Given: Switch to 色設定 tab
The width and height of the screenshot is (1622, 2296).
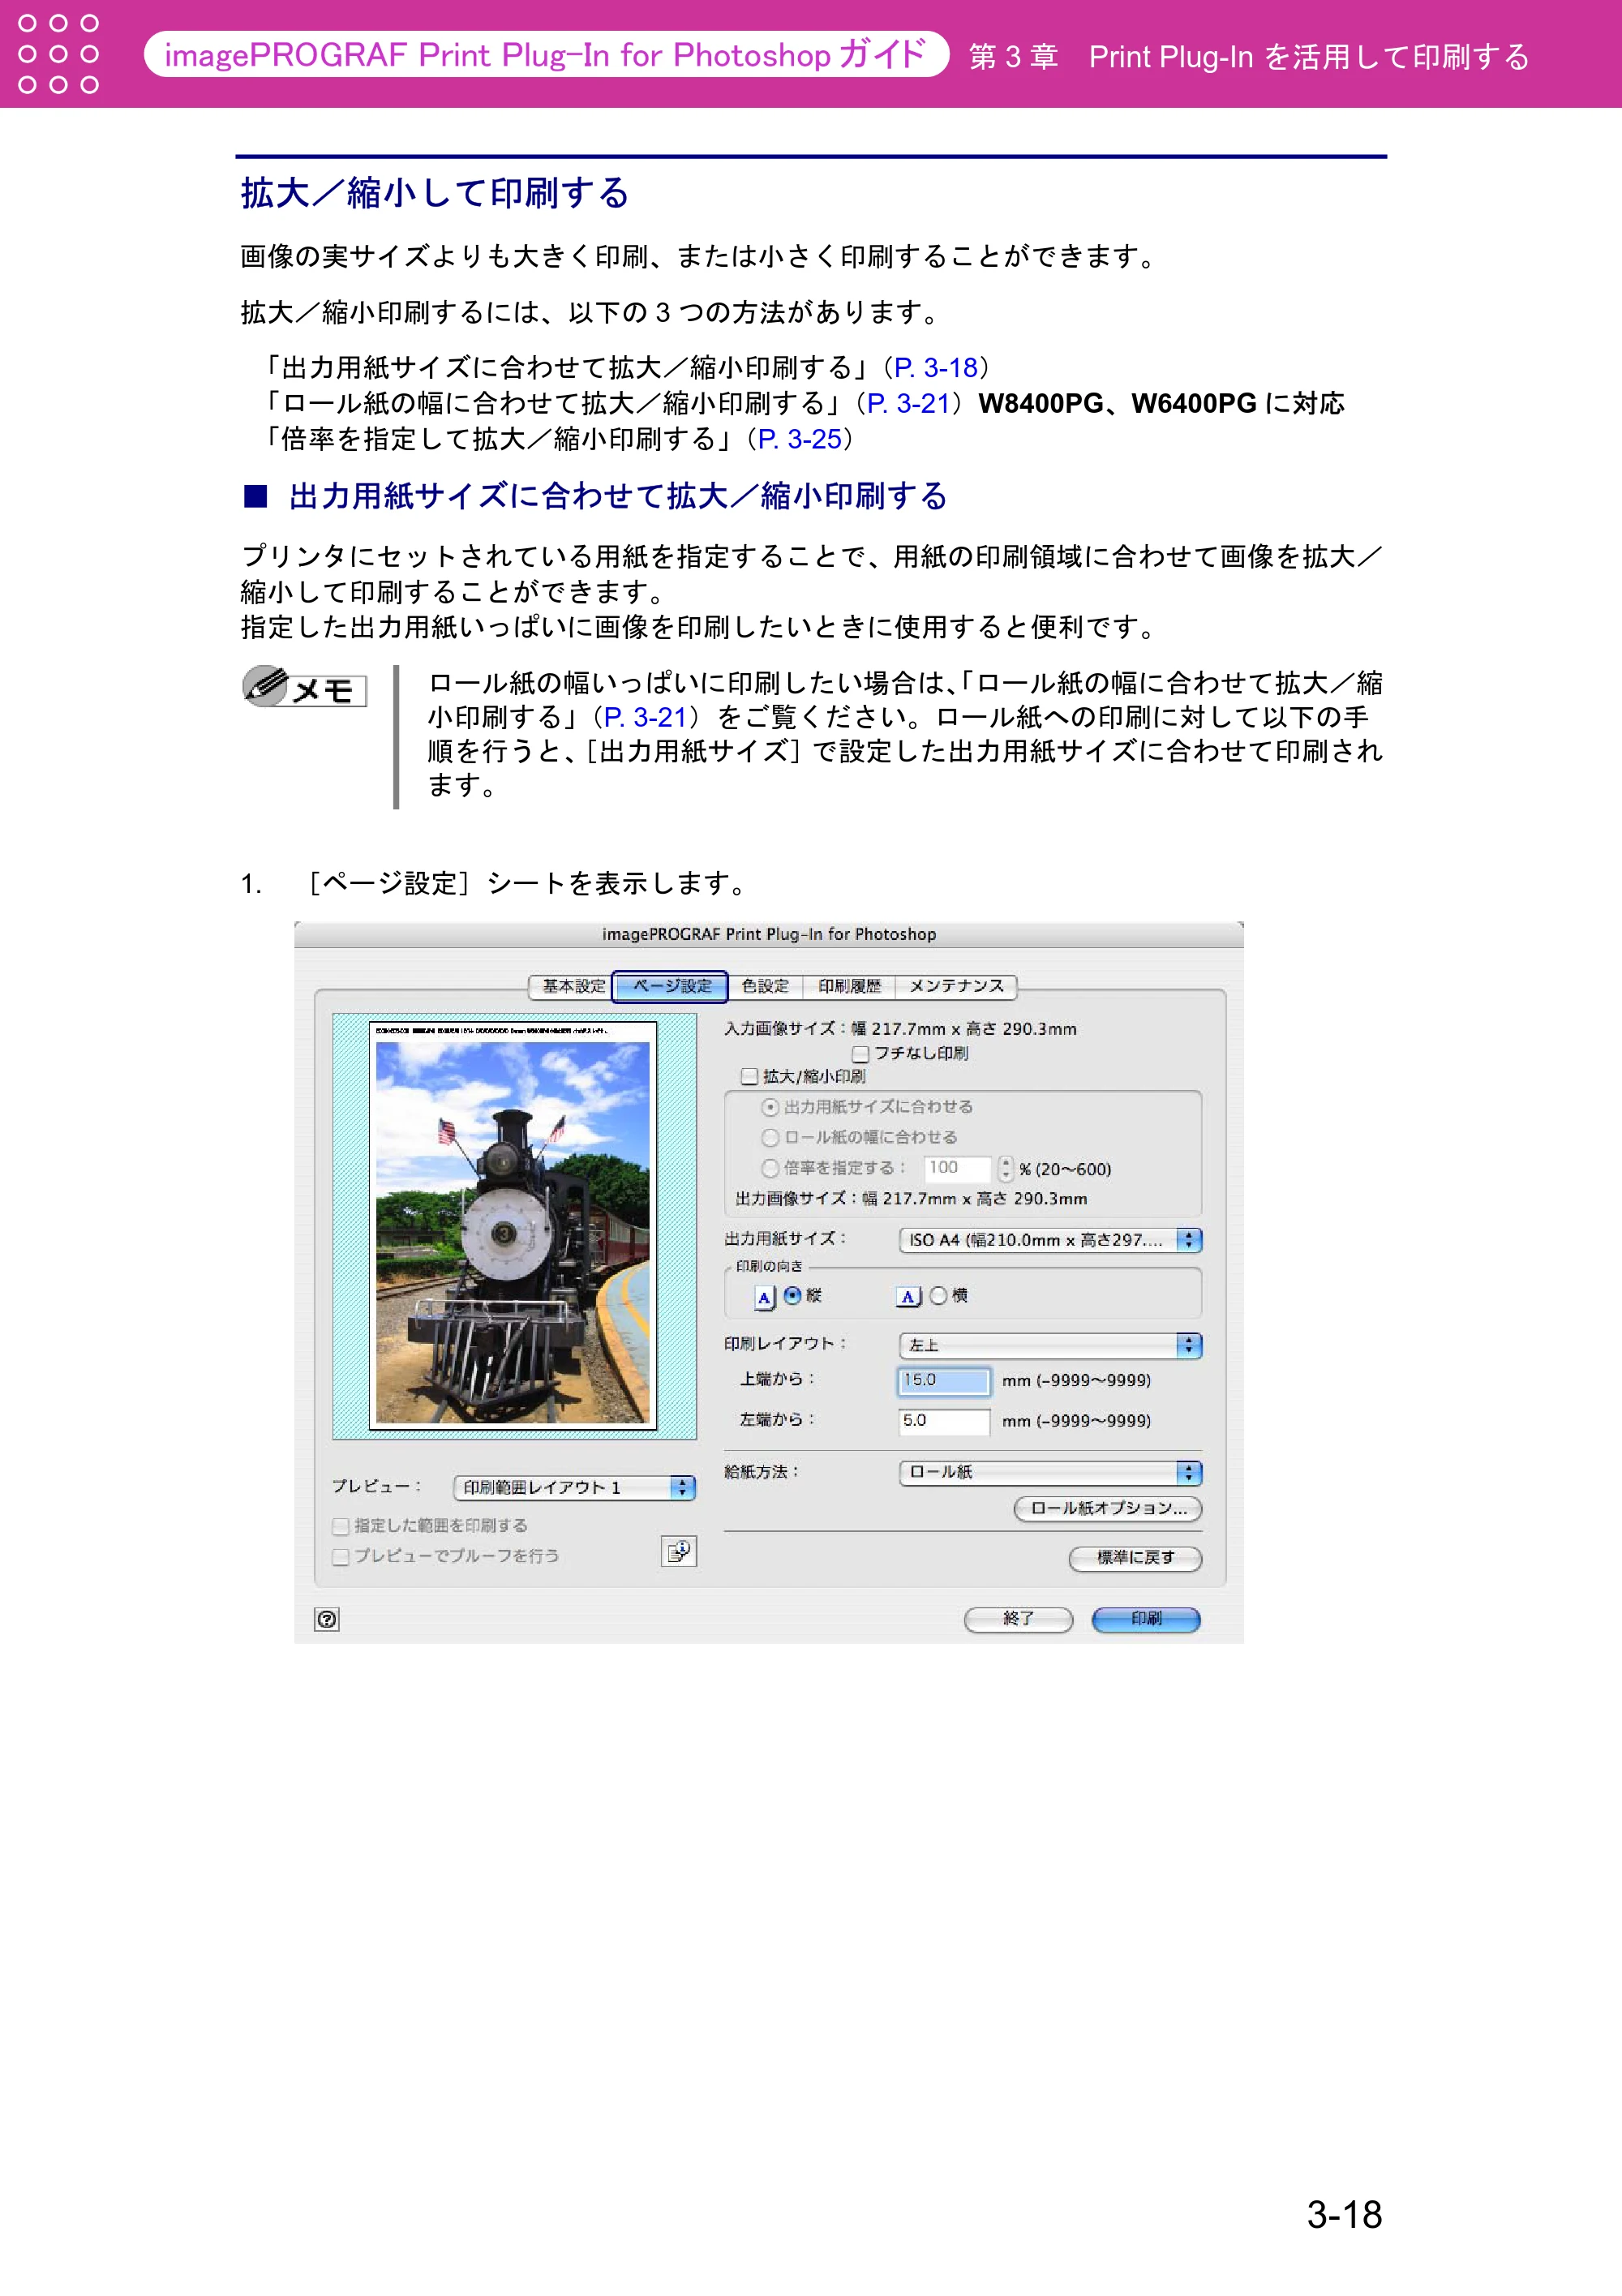Looking at the screenshot, I should coord(765,986).
